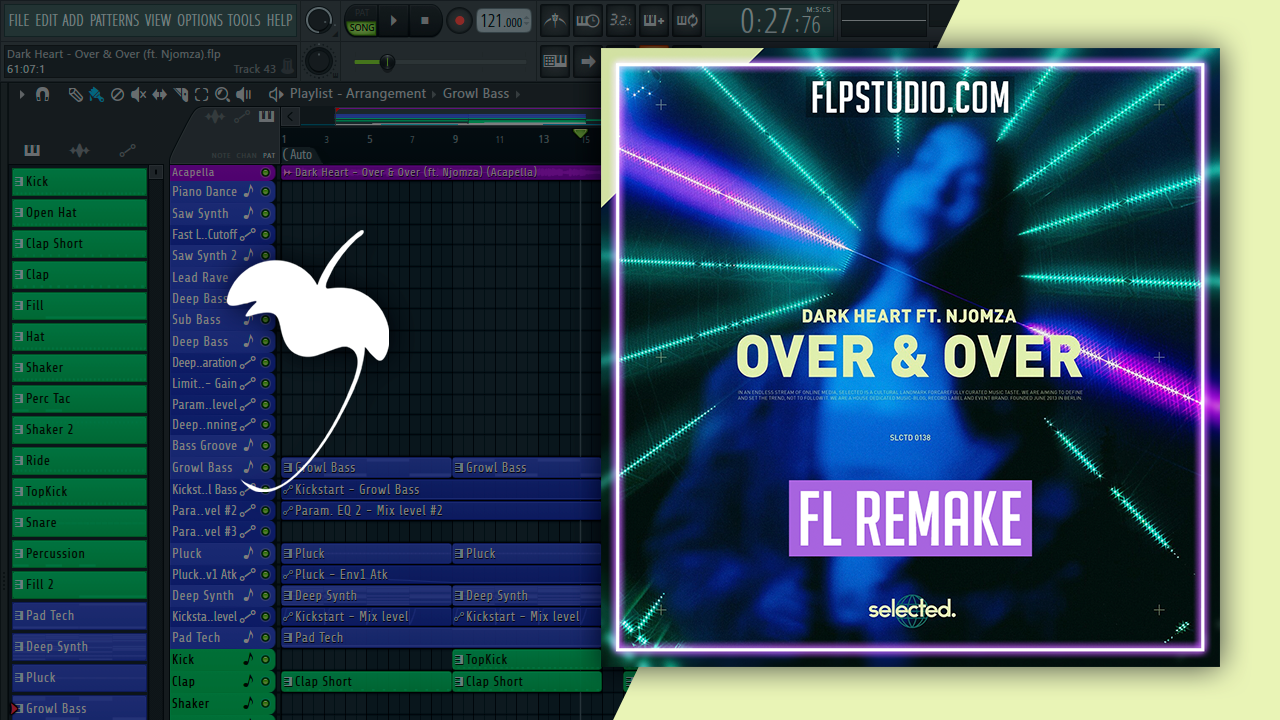The image size is (1280, 720).
Task: Expand the arrow after Growl Bass breadcrumb
Action: [x=517, y=94]
